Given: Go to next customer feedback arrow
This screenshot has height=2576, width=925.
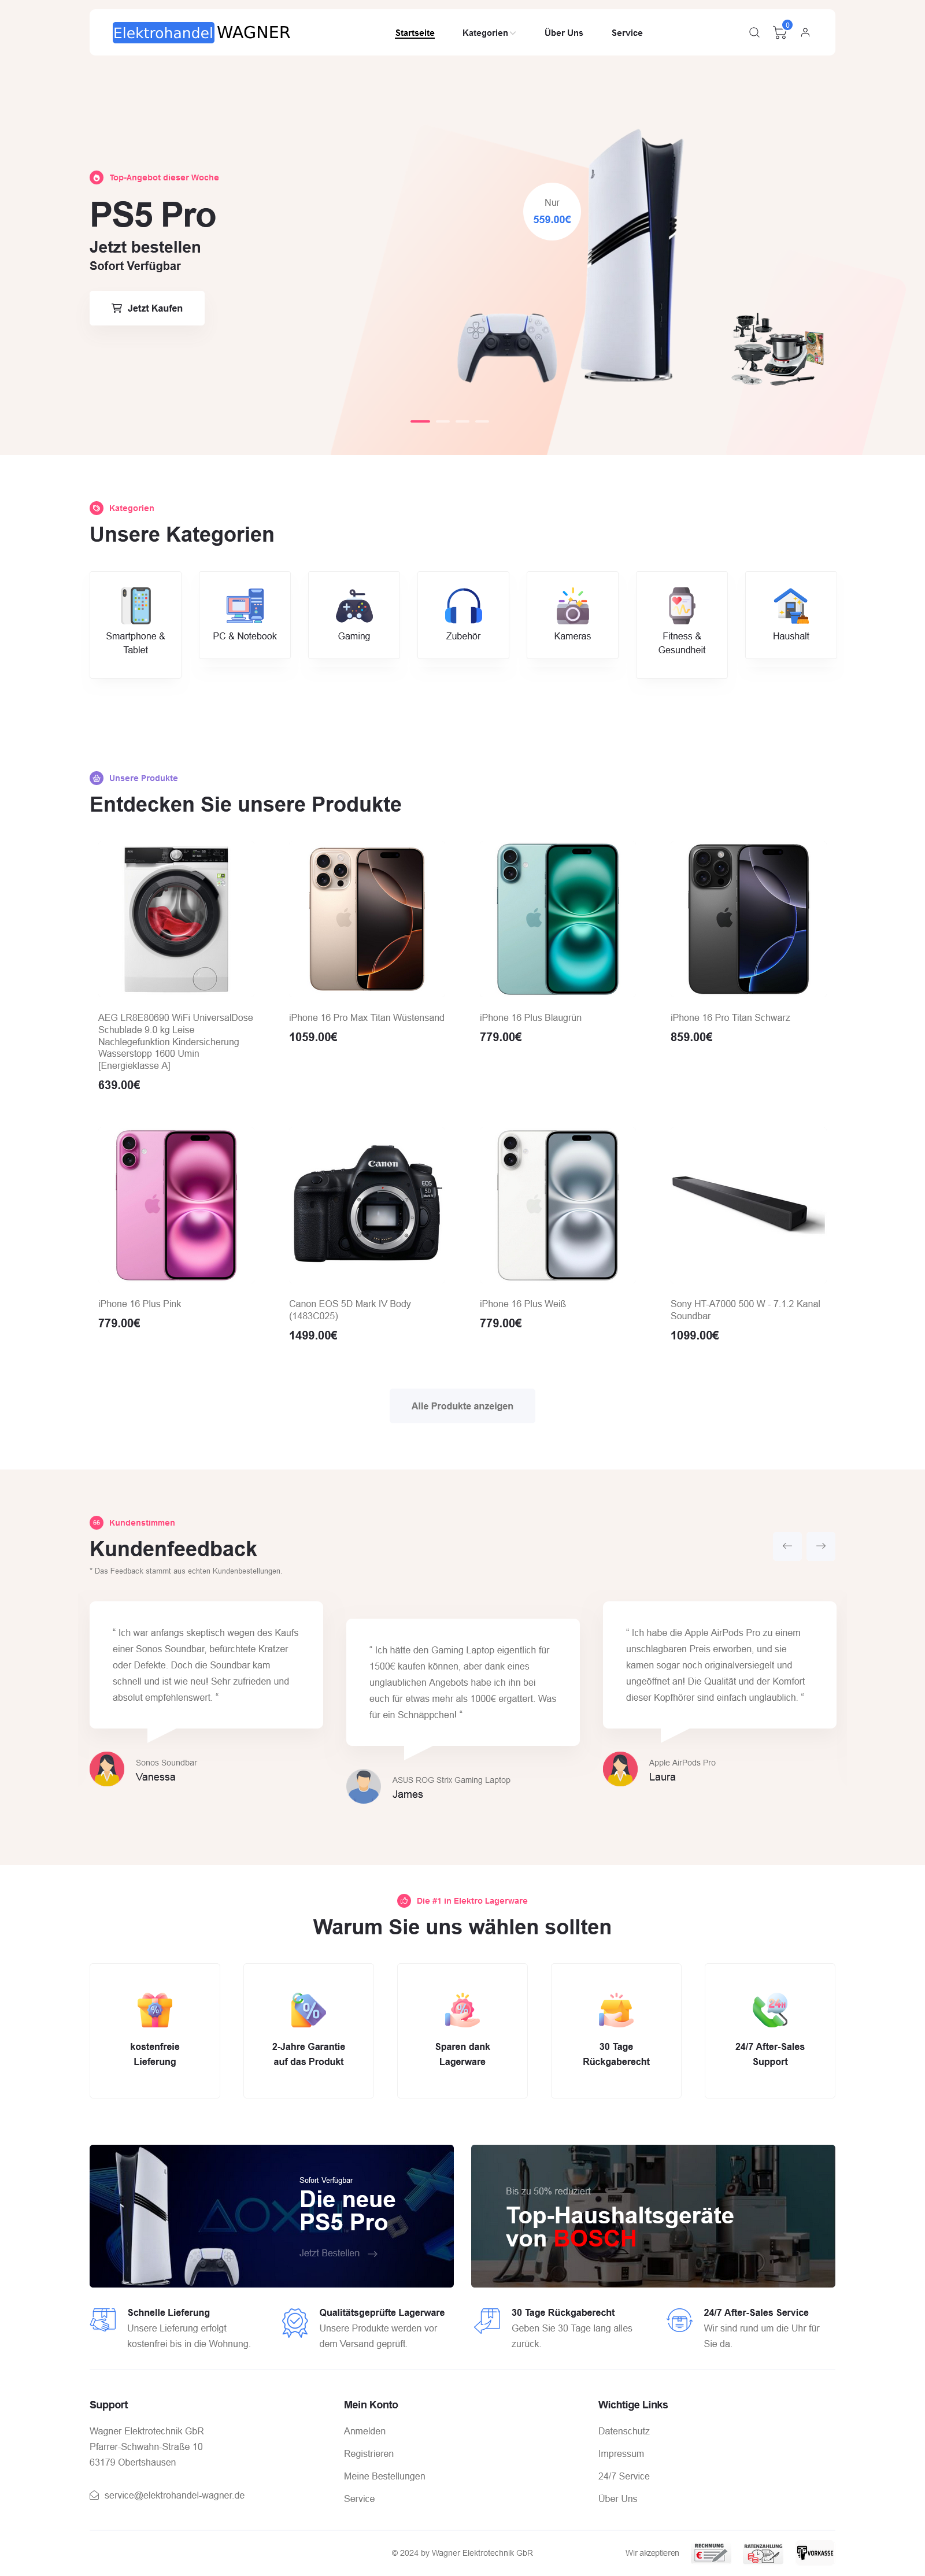Looking at the screenshot, I should pyautogui.click(x=821, y=1546).
